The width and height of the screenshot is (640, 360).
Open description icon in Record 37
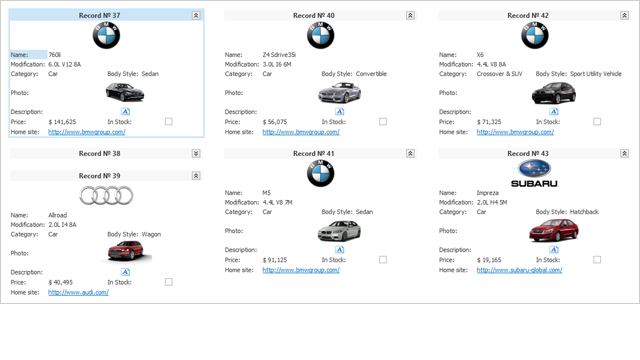(125, 111)
